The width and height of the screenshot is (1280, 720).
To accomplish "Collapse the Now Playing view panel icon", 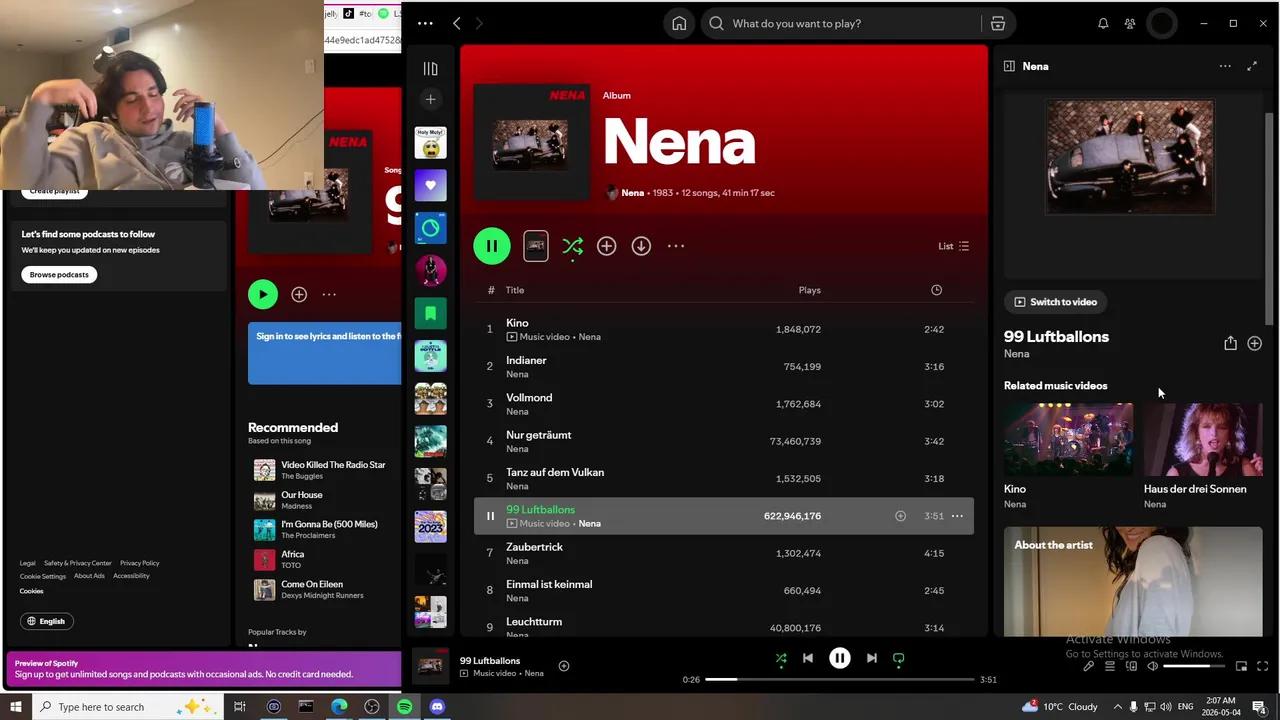I will pyautogui.click(x=1009, y=66).
